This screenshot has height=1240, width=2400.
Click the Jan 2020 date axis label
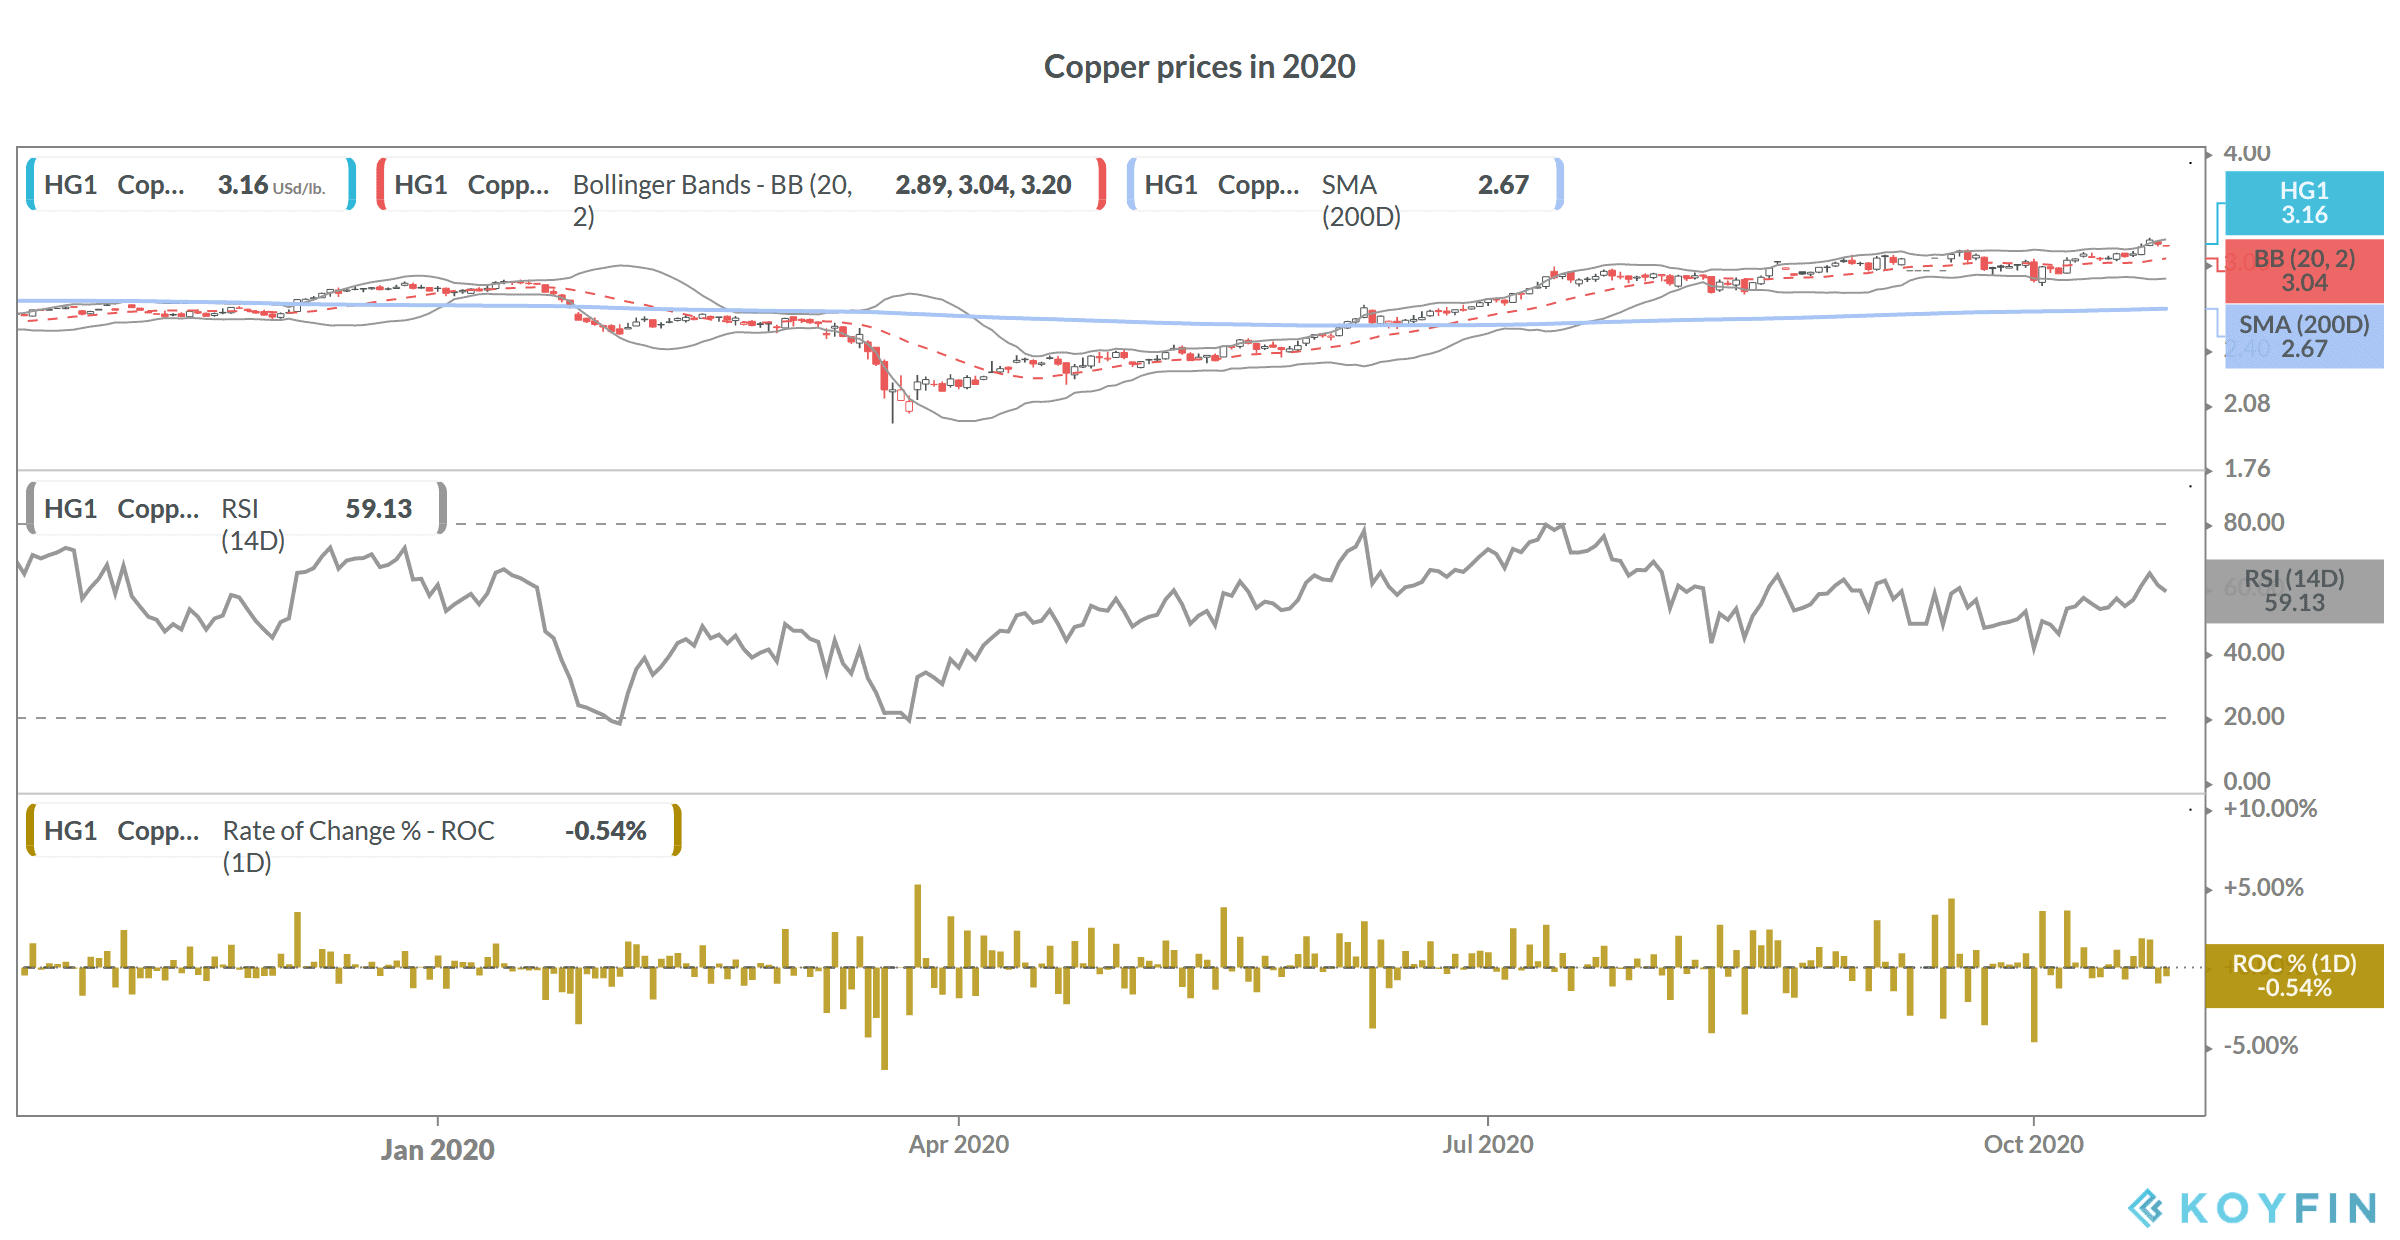[437, 1149]
